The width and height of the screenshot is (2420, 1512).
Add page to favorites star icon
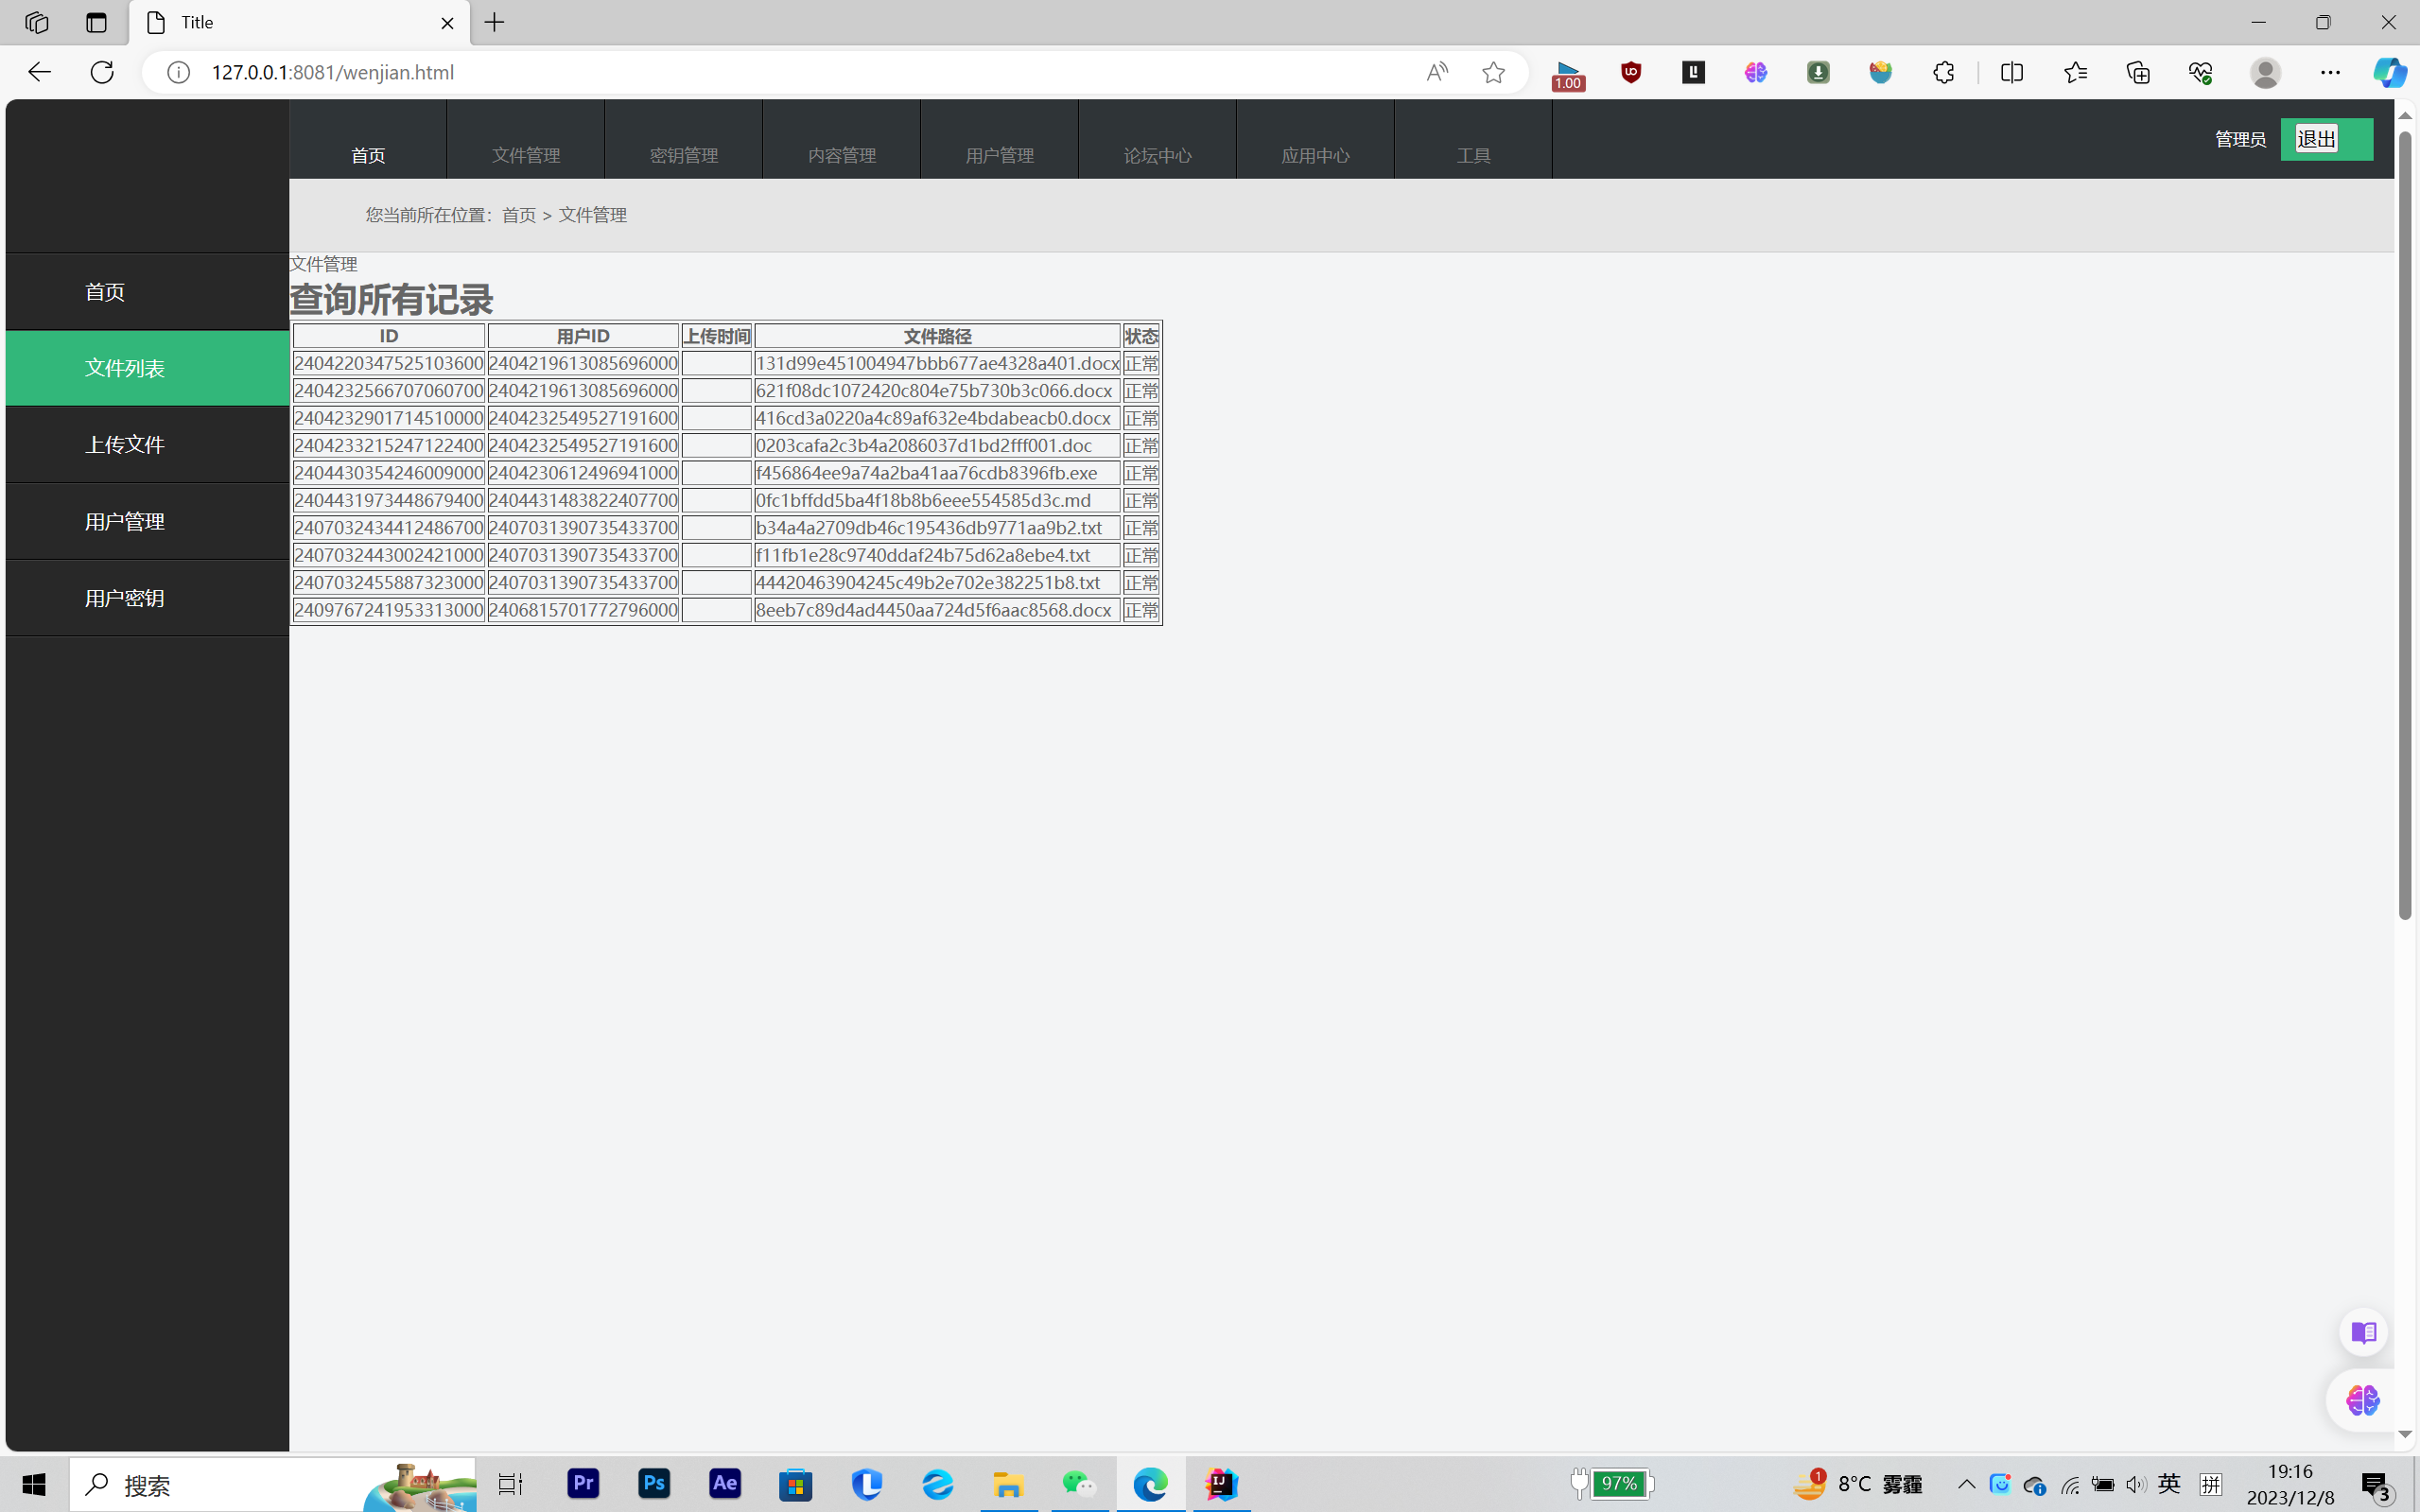coord(1493,72)
